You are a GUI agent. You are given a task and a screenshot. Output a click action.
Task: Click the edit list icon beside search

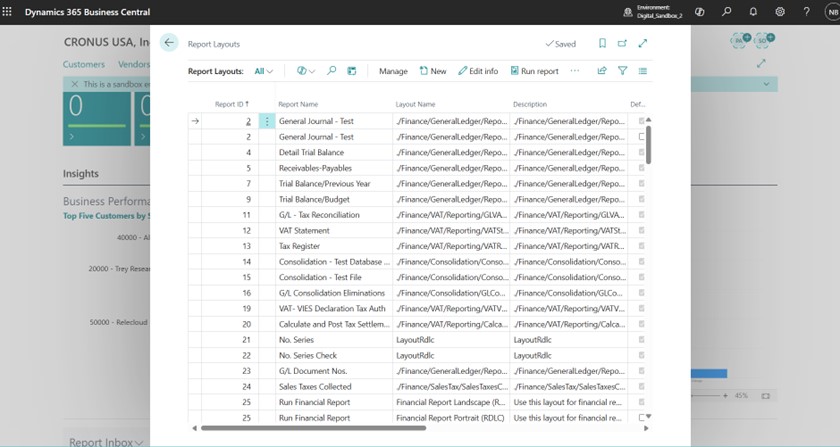pyautogui.click(x=351, y=71)
